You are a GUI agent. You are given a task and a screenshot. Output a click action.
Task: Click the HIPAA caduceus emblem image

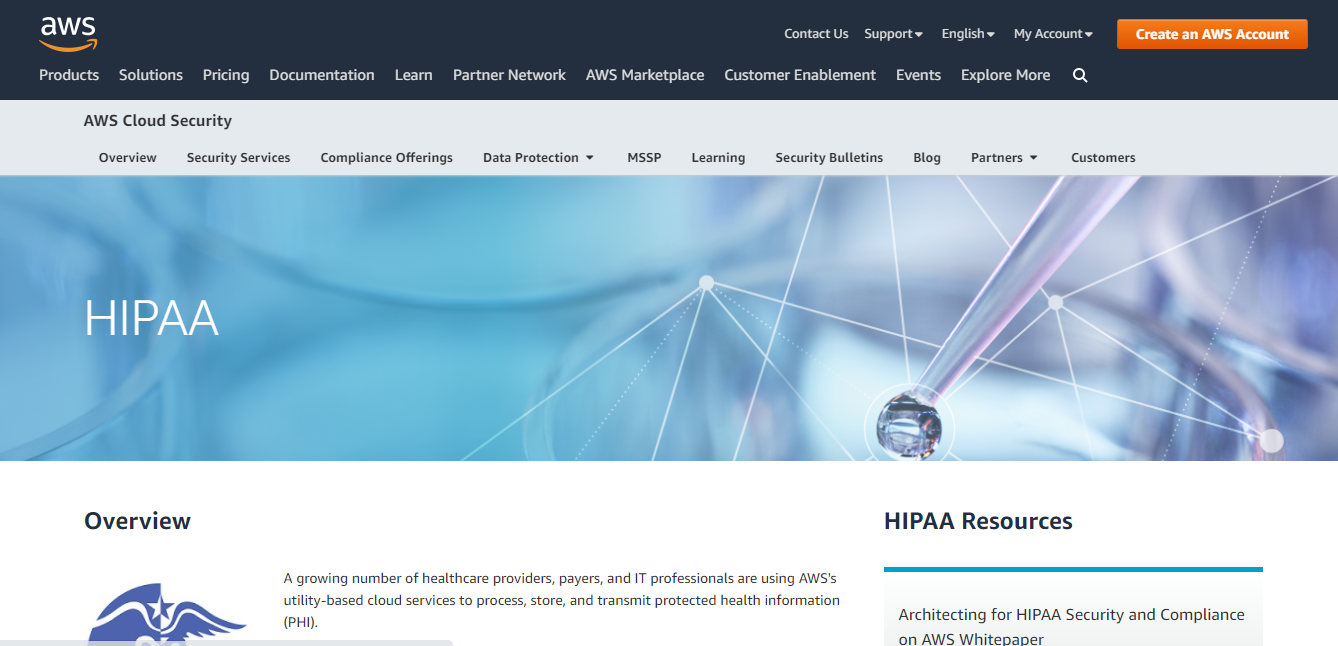click(166, 613)
